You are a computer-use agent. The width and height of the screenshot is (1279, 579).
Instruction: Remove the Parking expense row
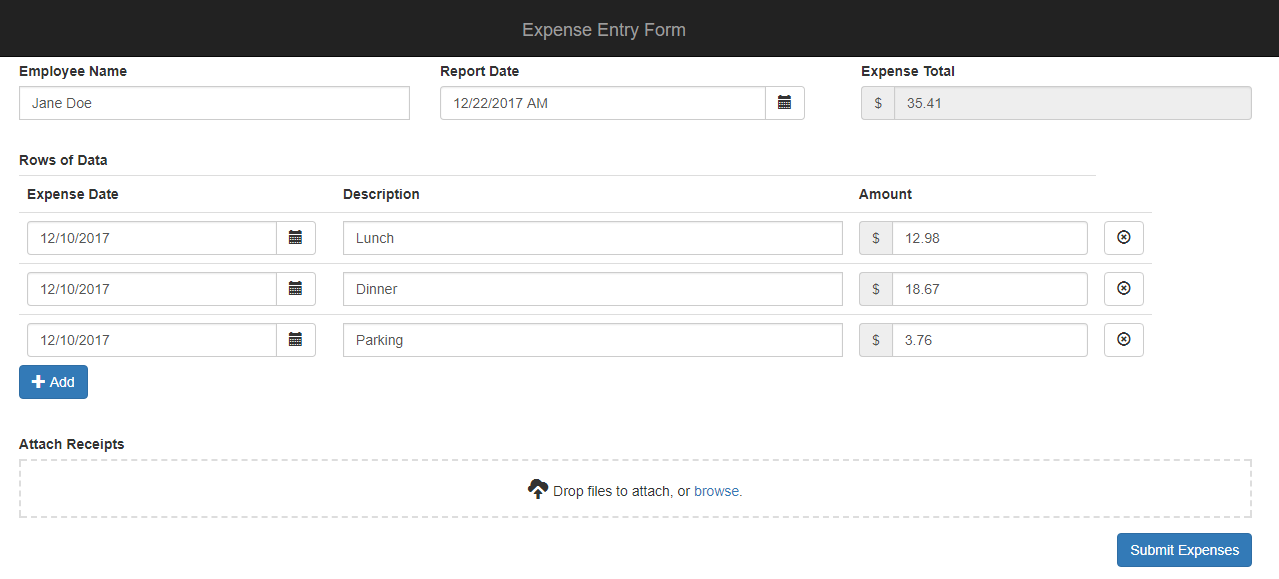pyautogui.click(x=1123, y=340)
